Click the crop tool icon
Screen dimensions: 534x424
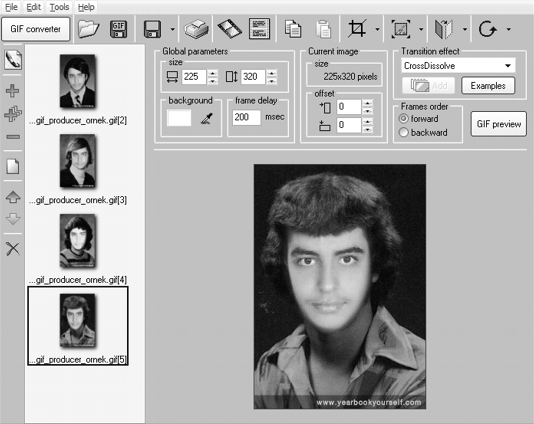[357, 28]
